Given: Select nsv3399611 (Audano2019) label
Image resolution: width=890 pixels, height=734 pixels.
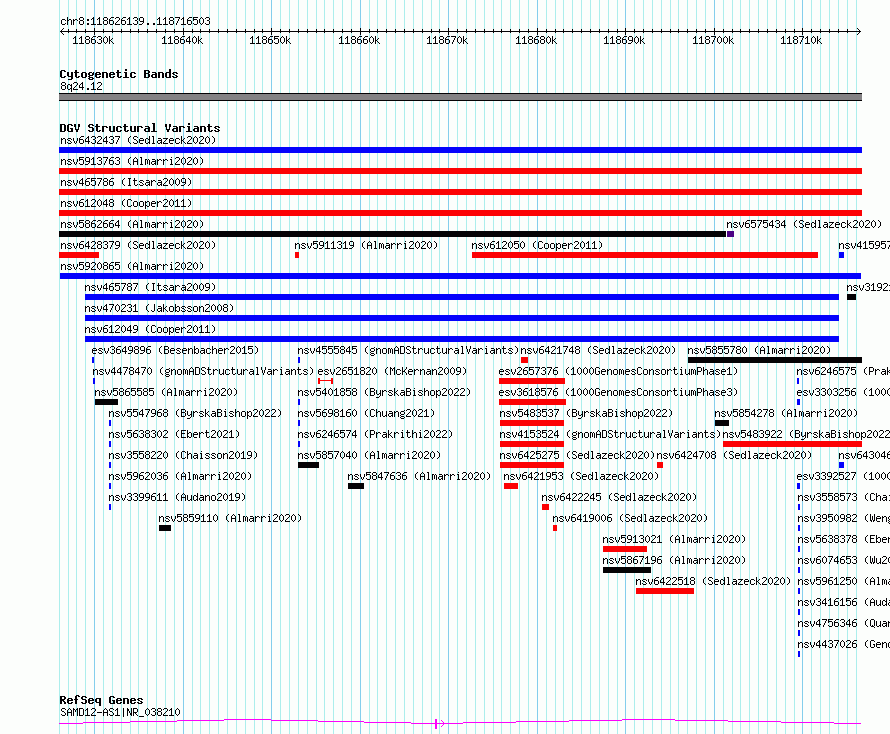Looking at the screenshot, I should pyautogui.click(x=177, y=497).
